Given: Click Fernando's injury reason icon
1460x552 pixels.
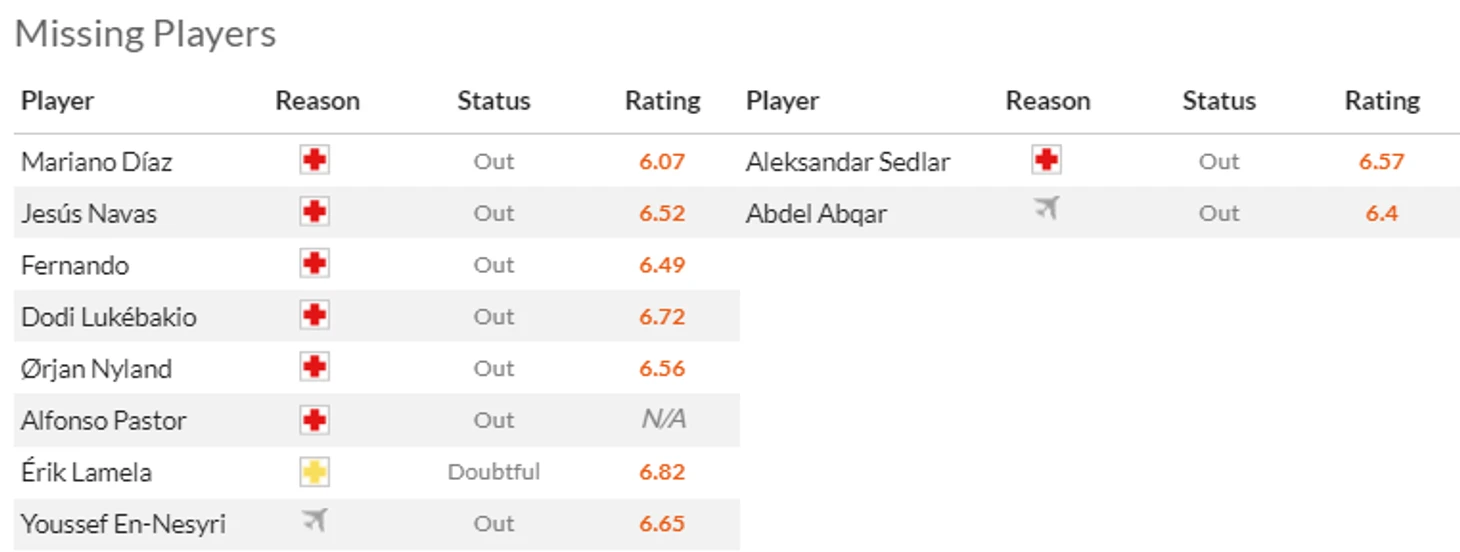Looking at the screenshot, I should [314, 264].
